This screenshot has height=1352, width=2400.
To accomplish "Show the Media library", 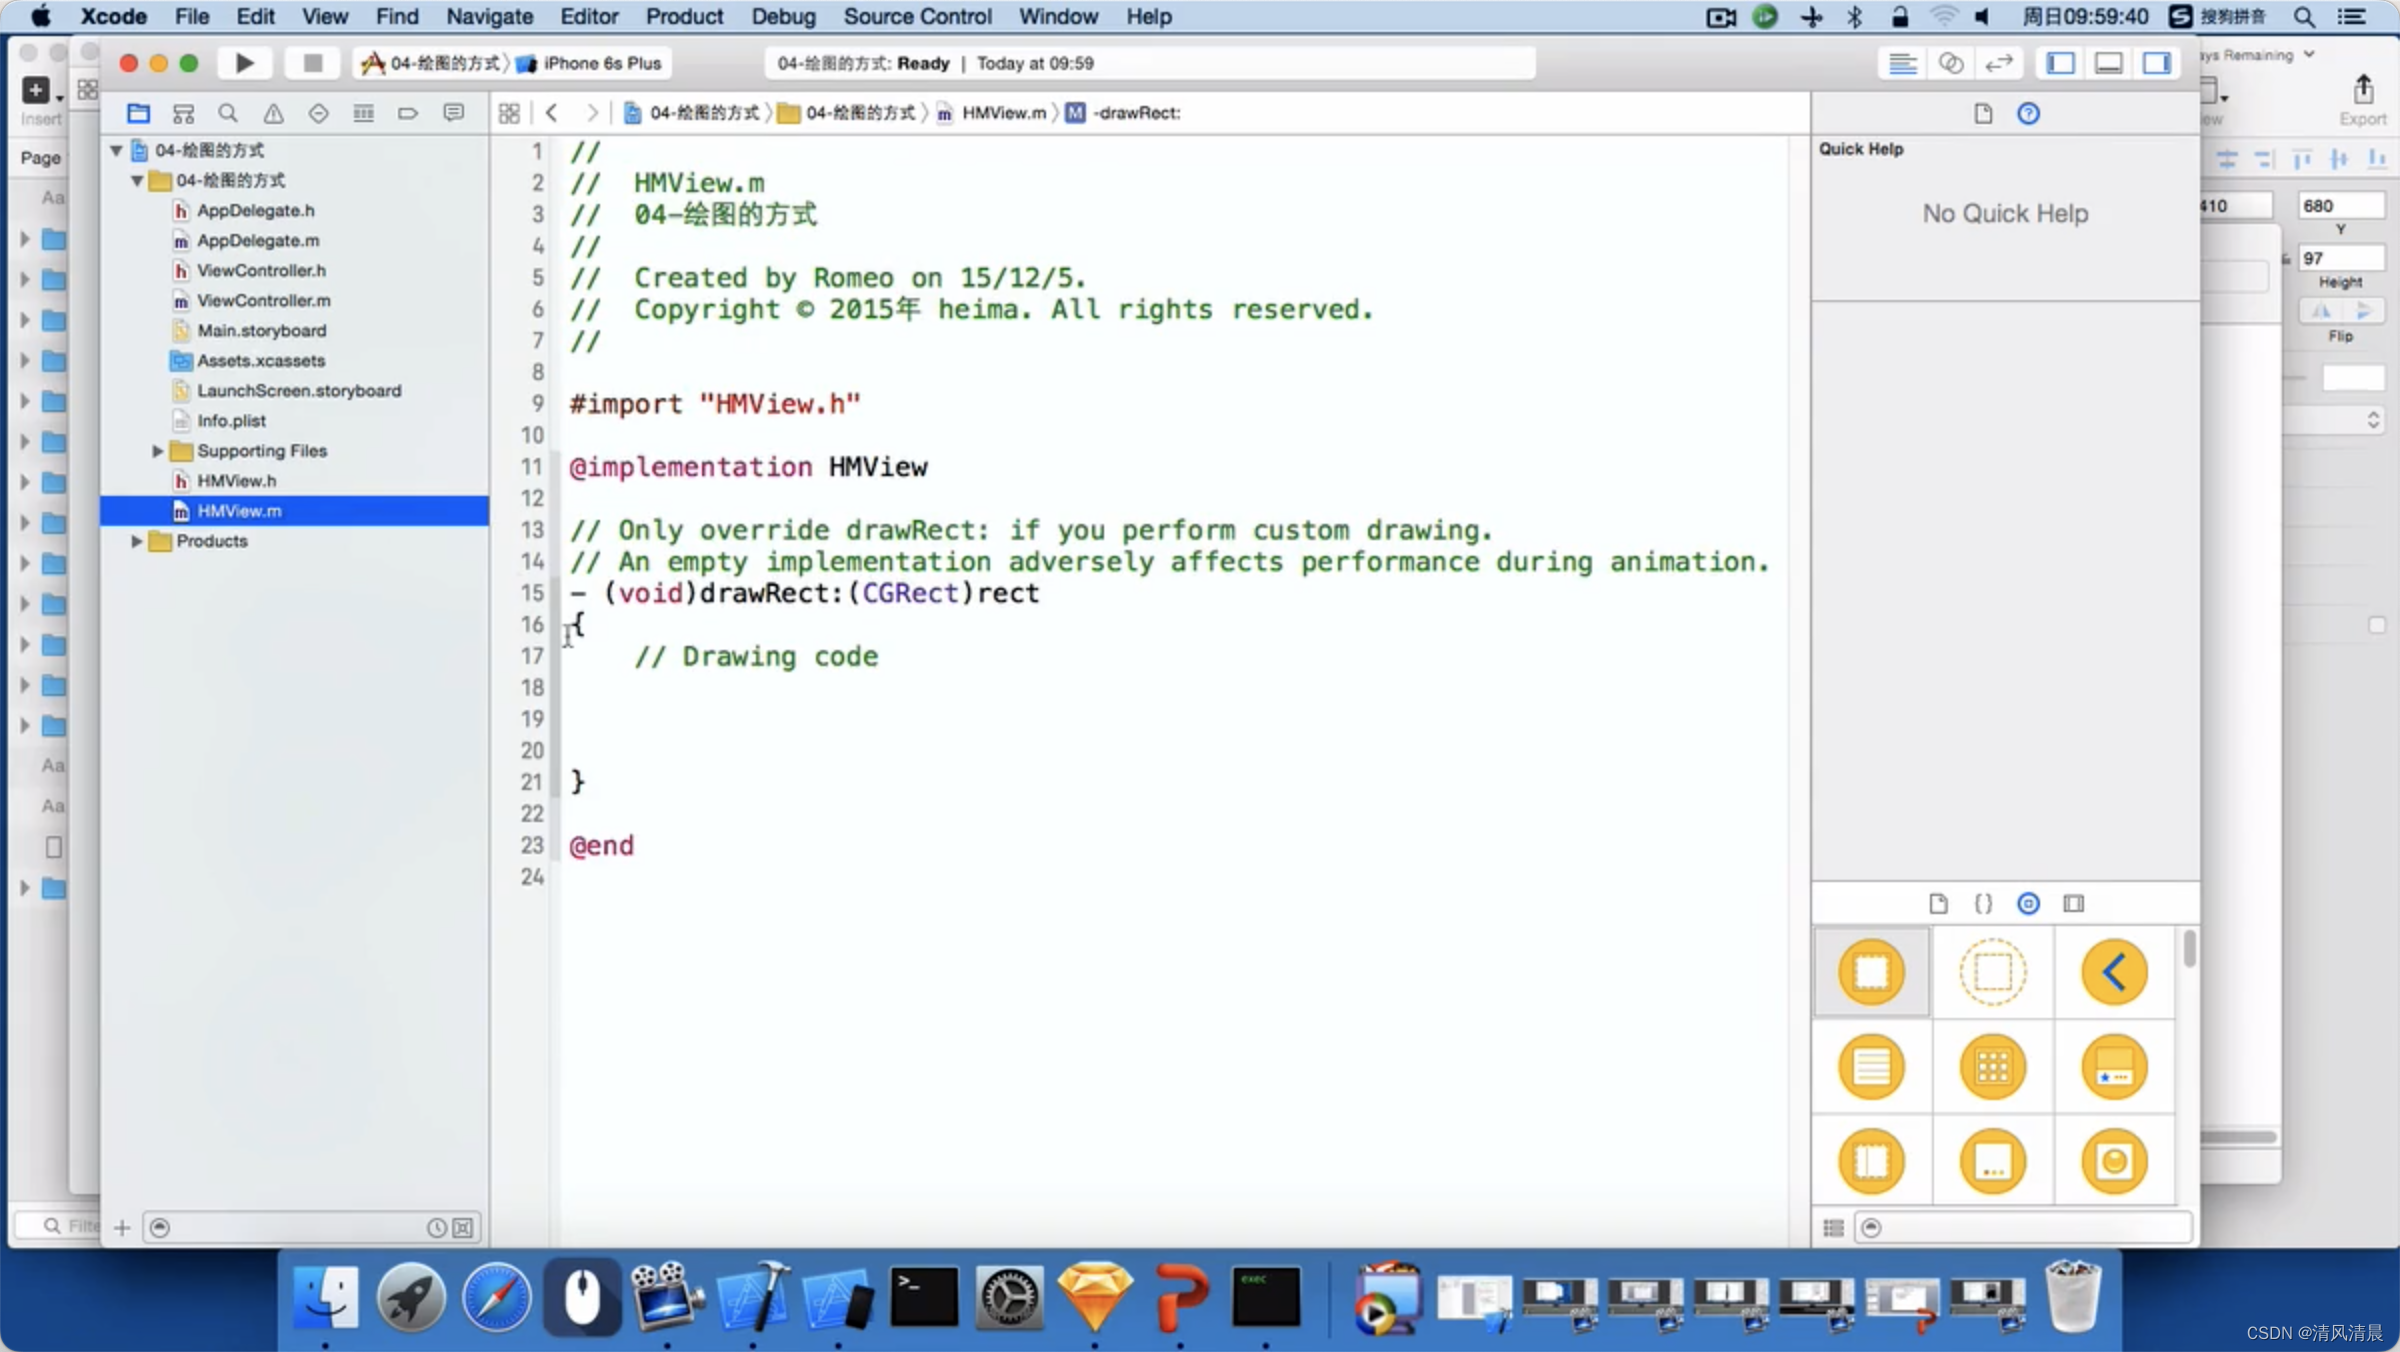I will [2073, 904].
